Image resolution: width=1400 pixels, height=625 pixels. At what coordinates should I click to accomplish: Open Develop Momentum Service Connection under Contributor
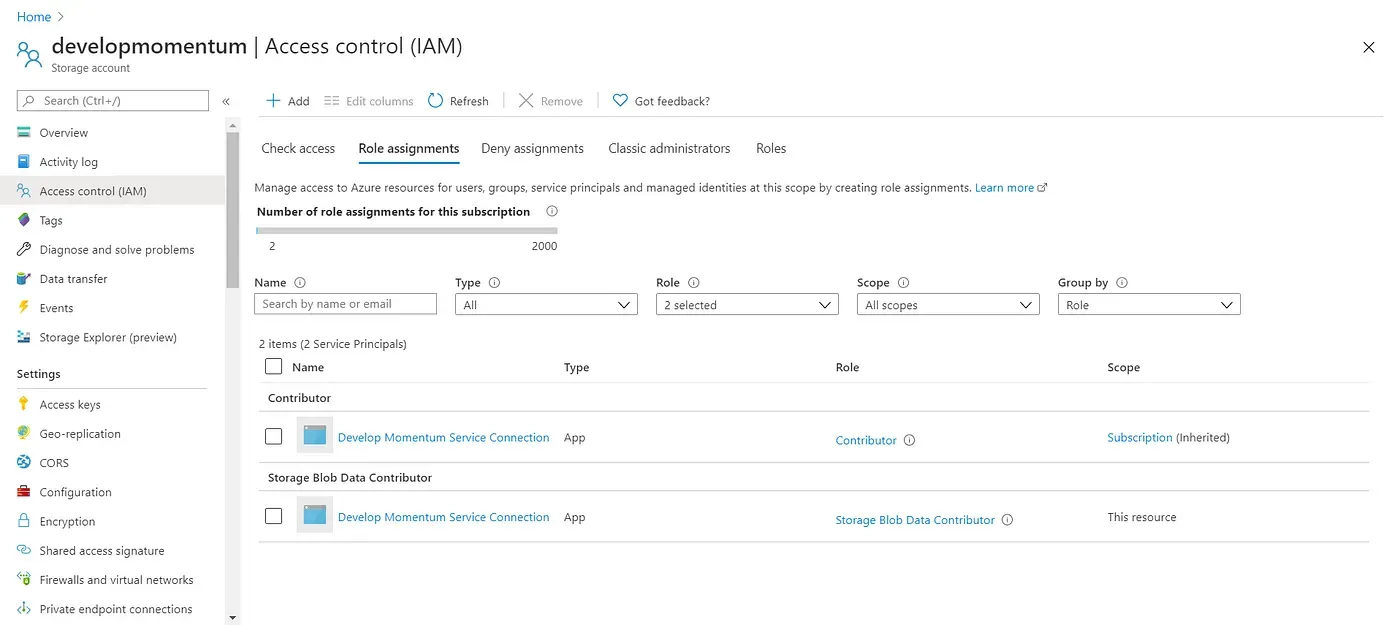click(x=444, y=437)
